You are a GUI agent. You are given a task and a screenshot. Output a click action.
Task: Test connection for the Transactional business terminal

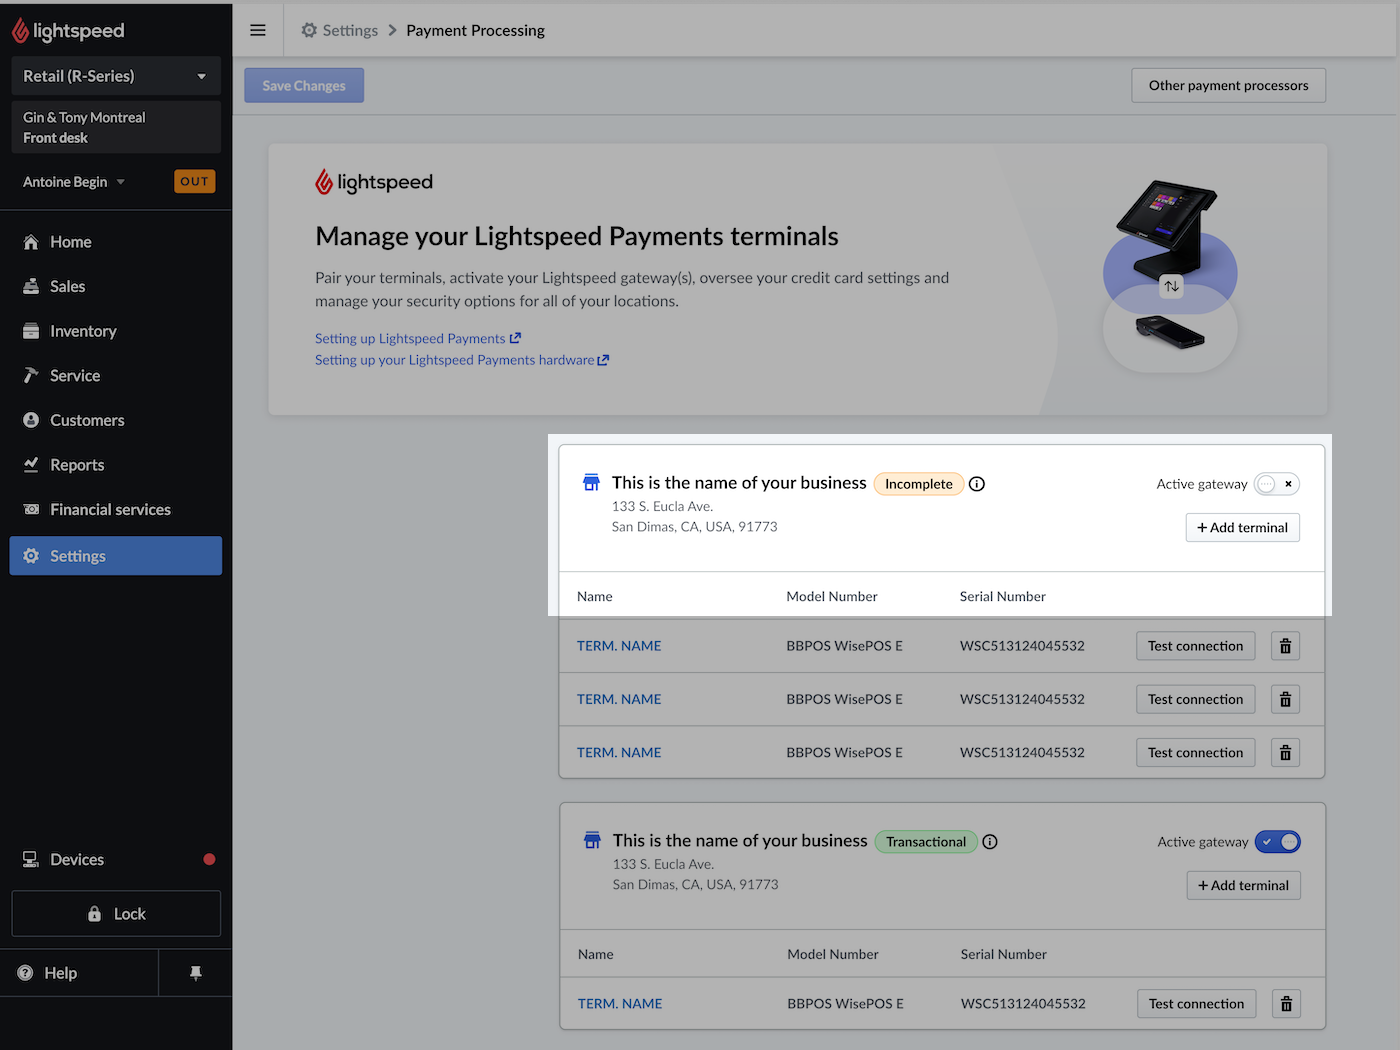(1197, 1003)
